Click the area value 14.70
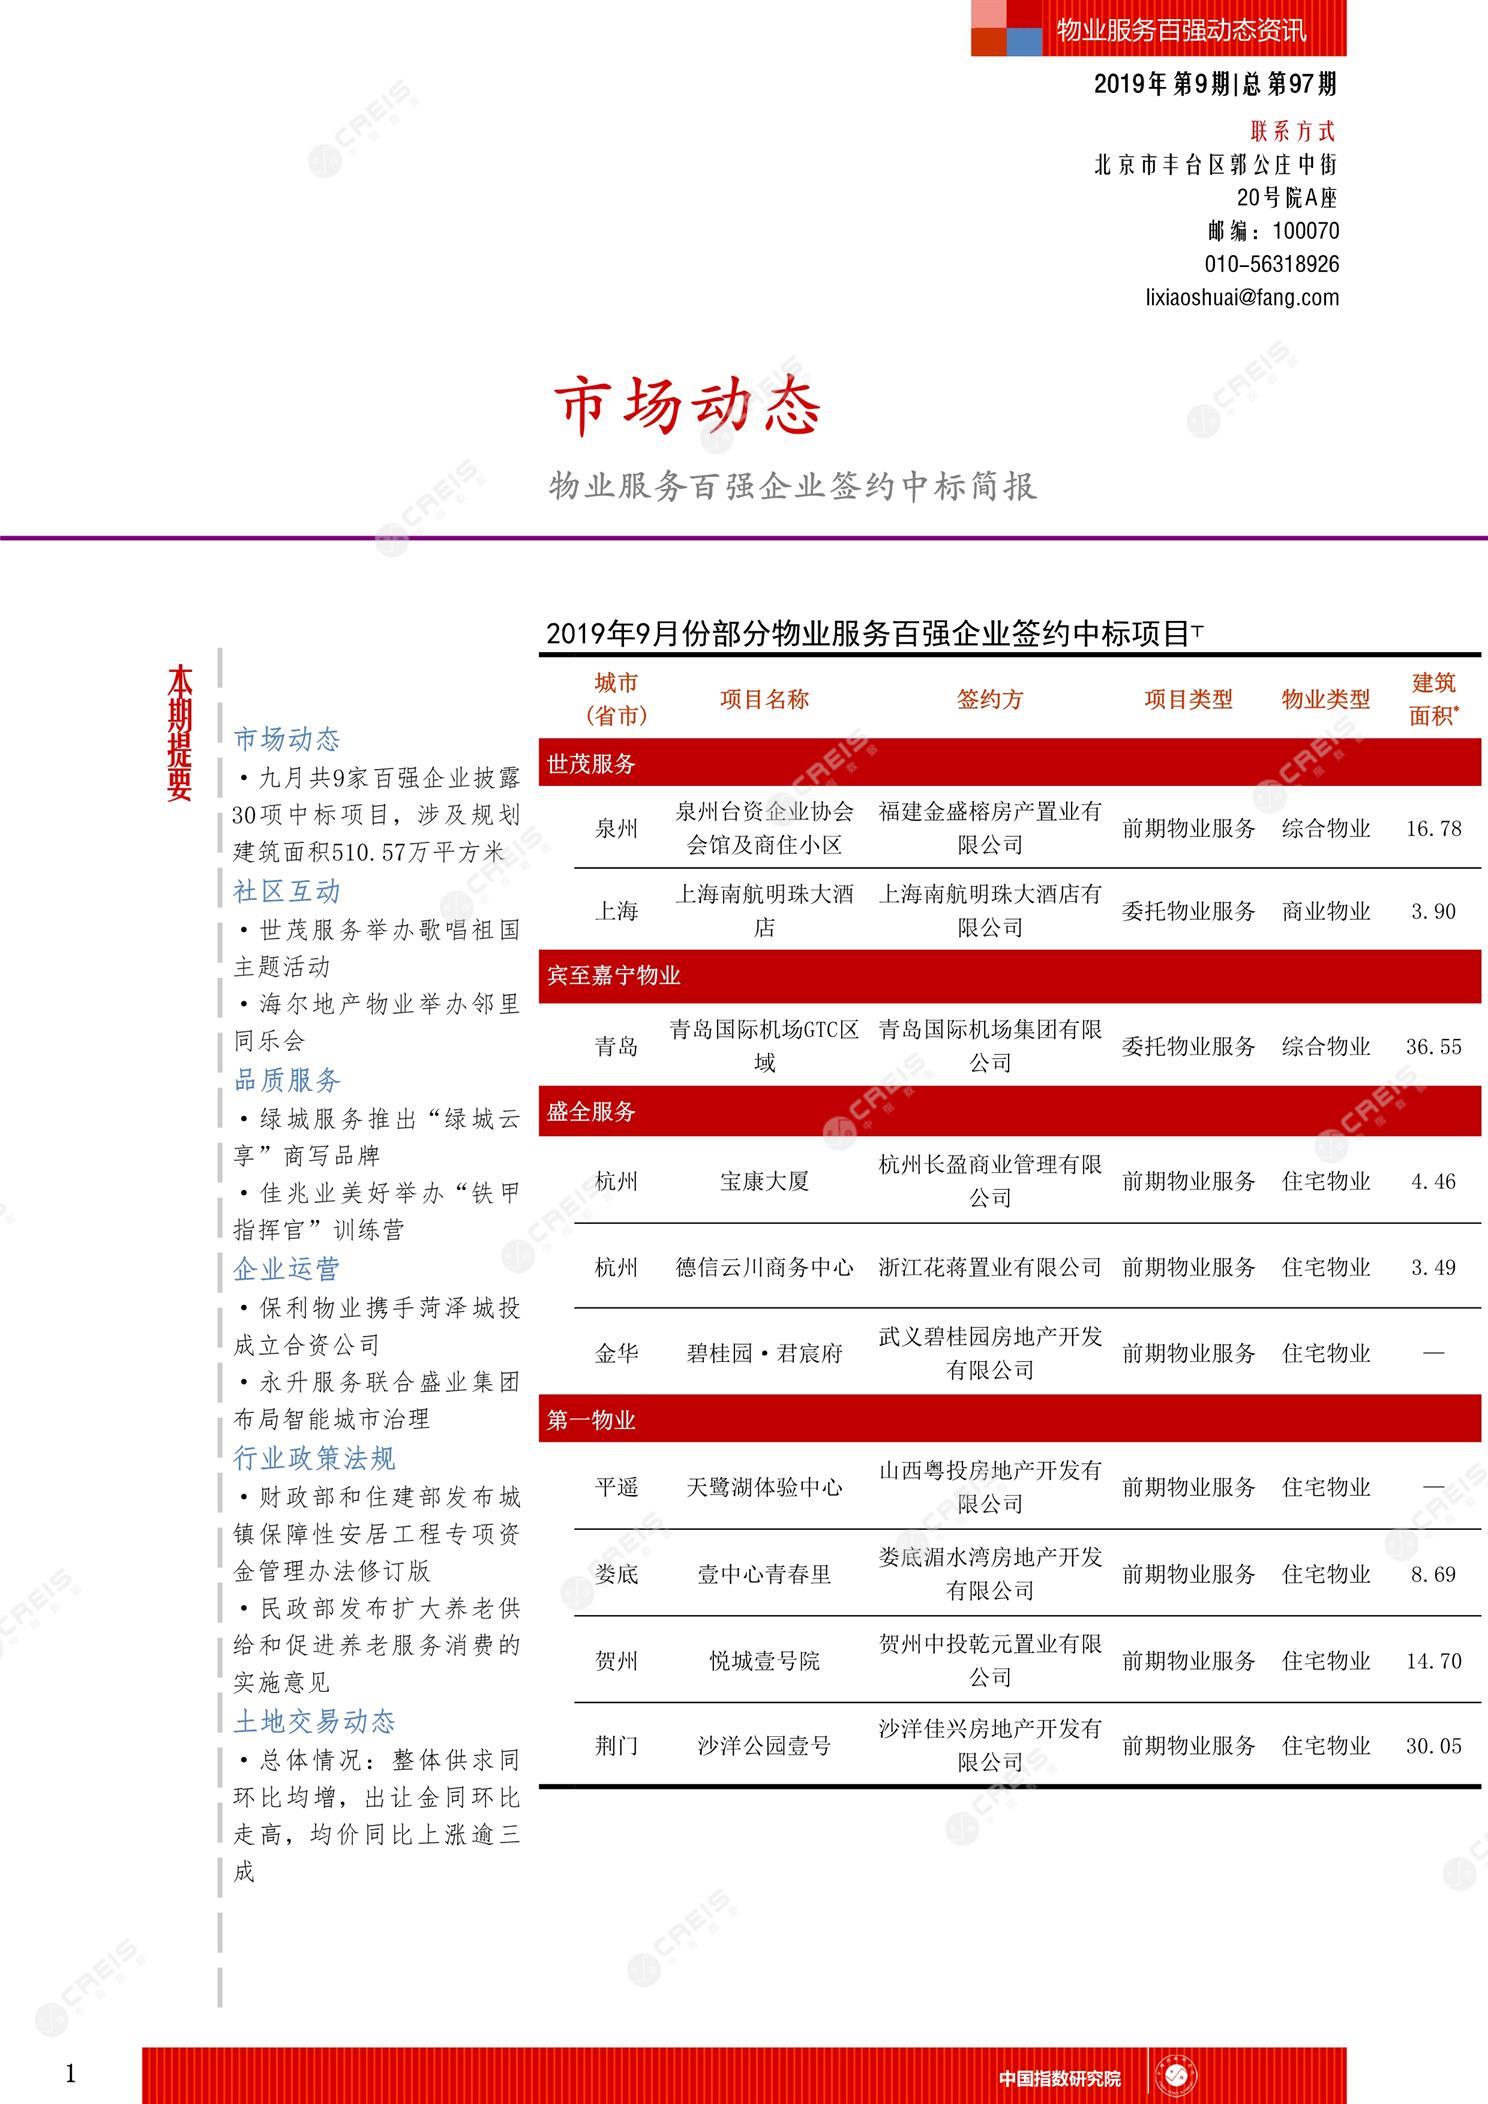This screenshot has height=2104, width=1488. (1434, 1661)
